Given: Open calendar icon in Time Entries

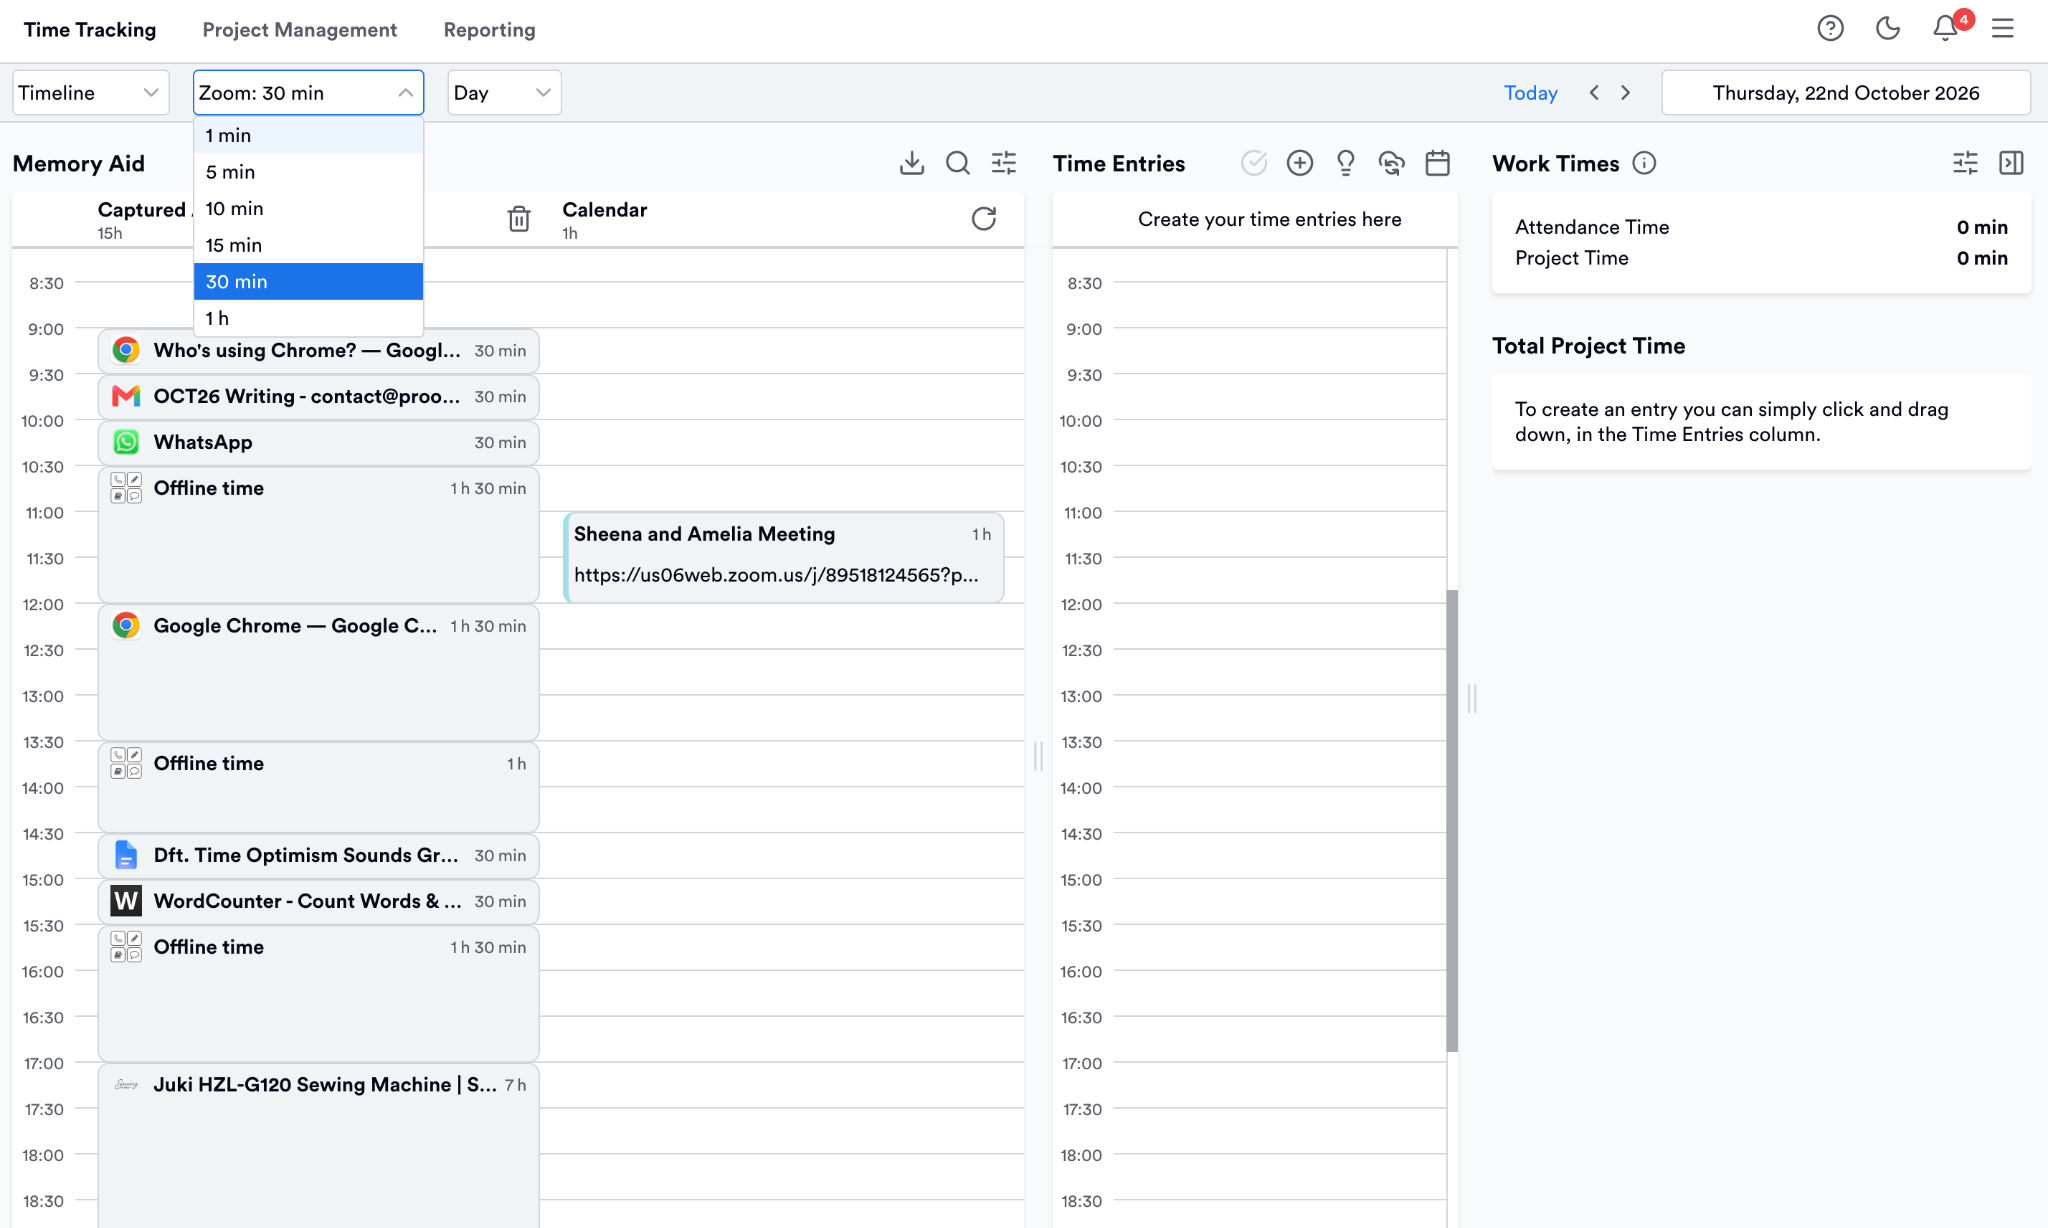Looking at the screenshot, I should pyautogui.click(x=1437, y=163).
